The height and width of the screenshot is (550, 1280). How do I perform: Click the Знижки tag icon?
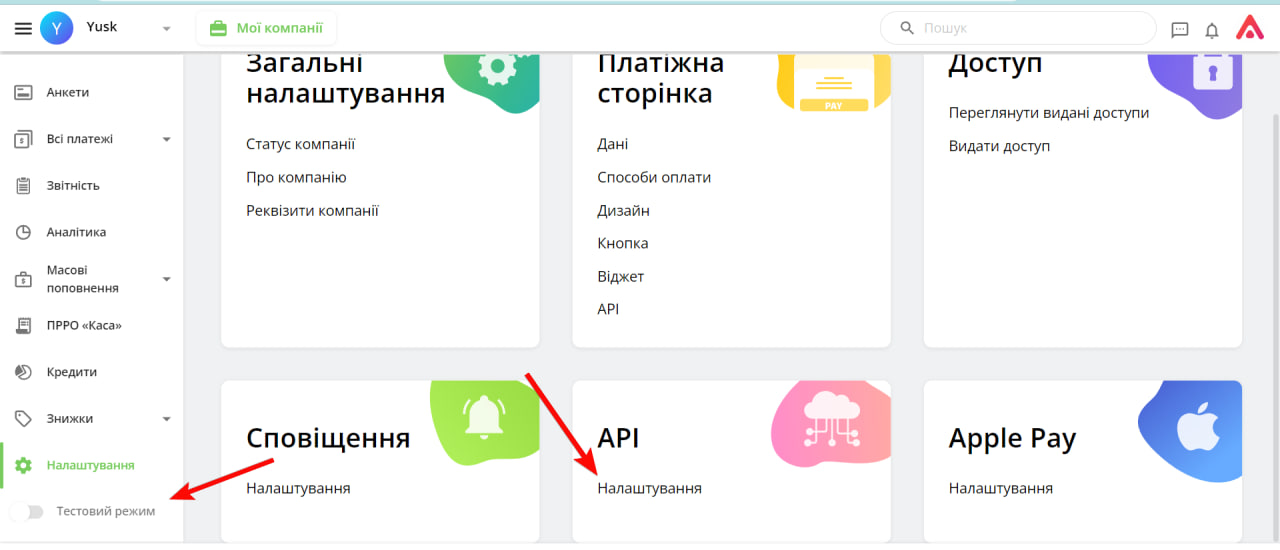24,419
